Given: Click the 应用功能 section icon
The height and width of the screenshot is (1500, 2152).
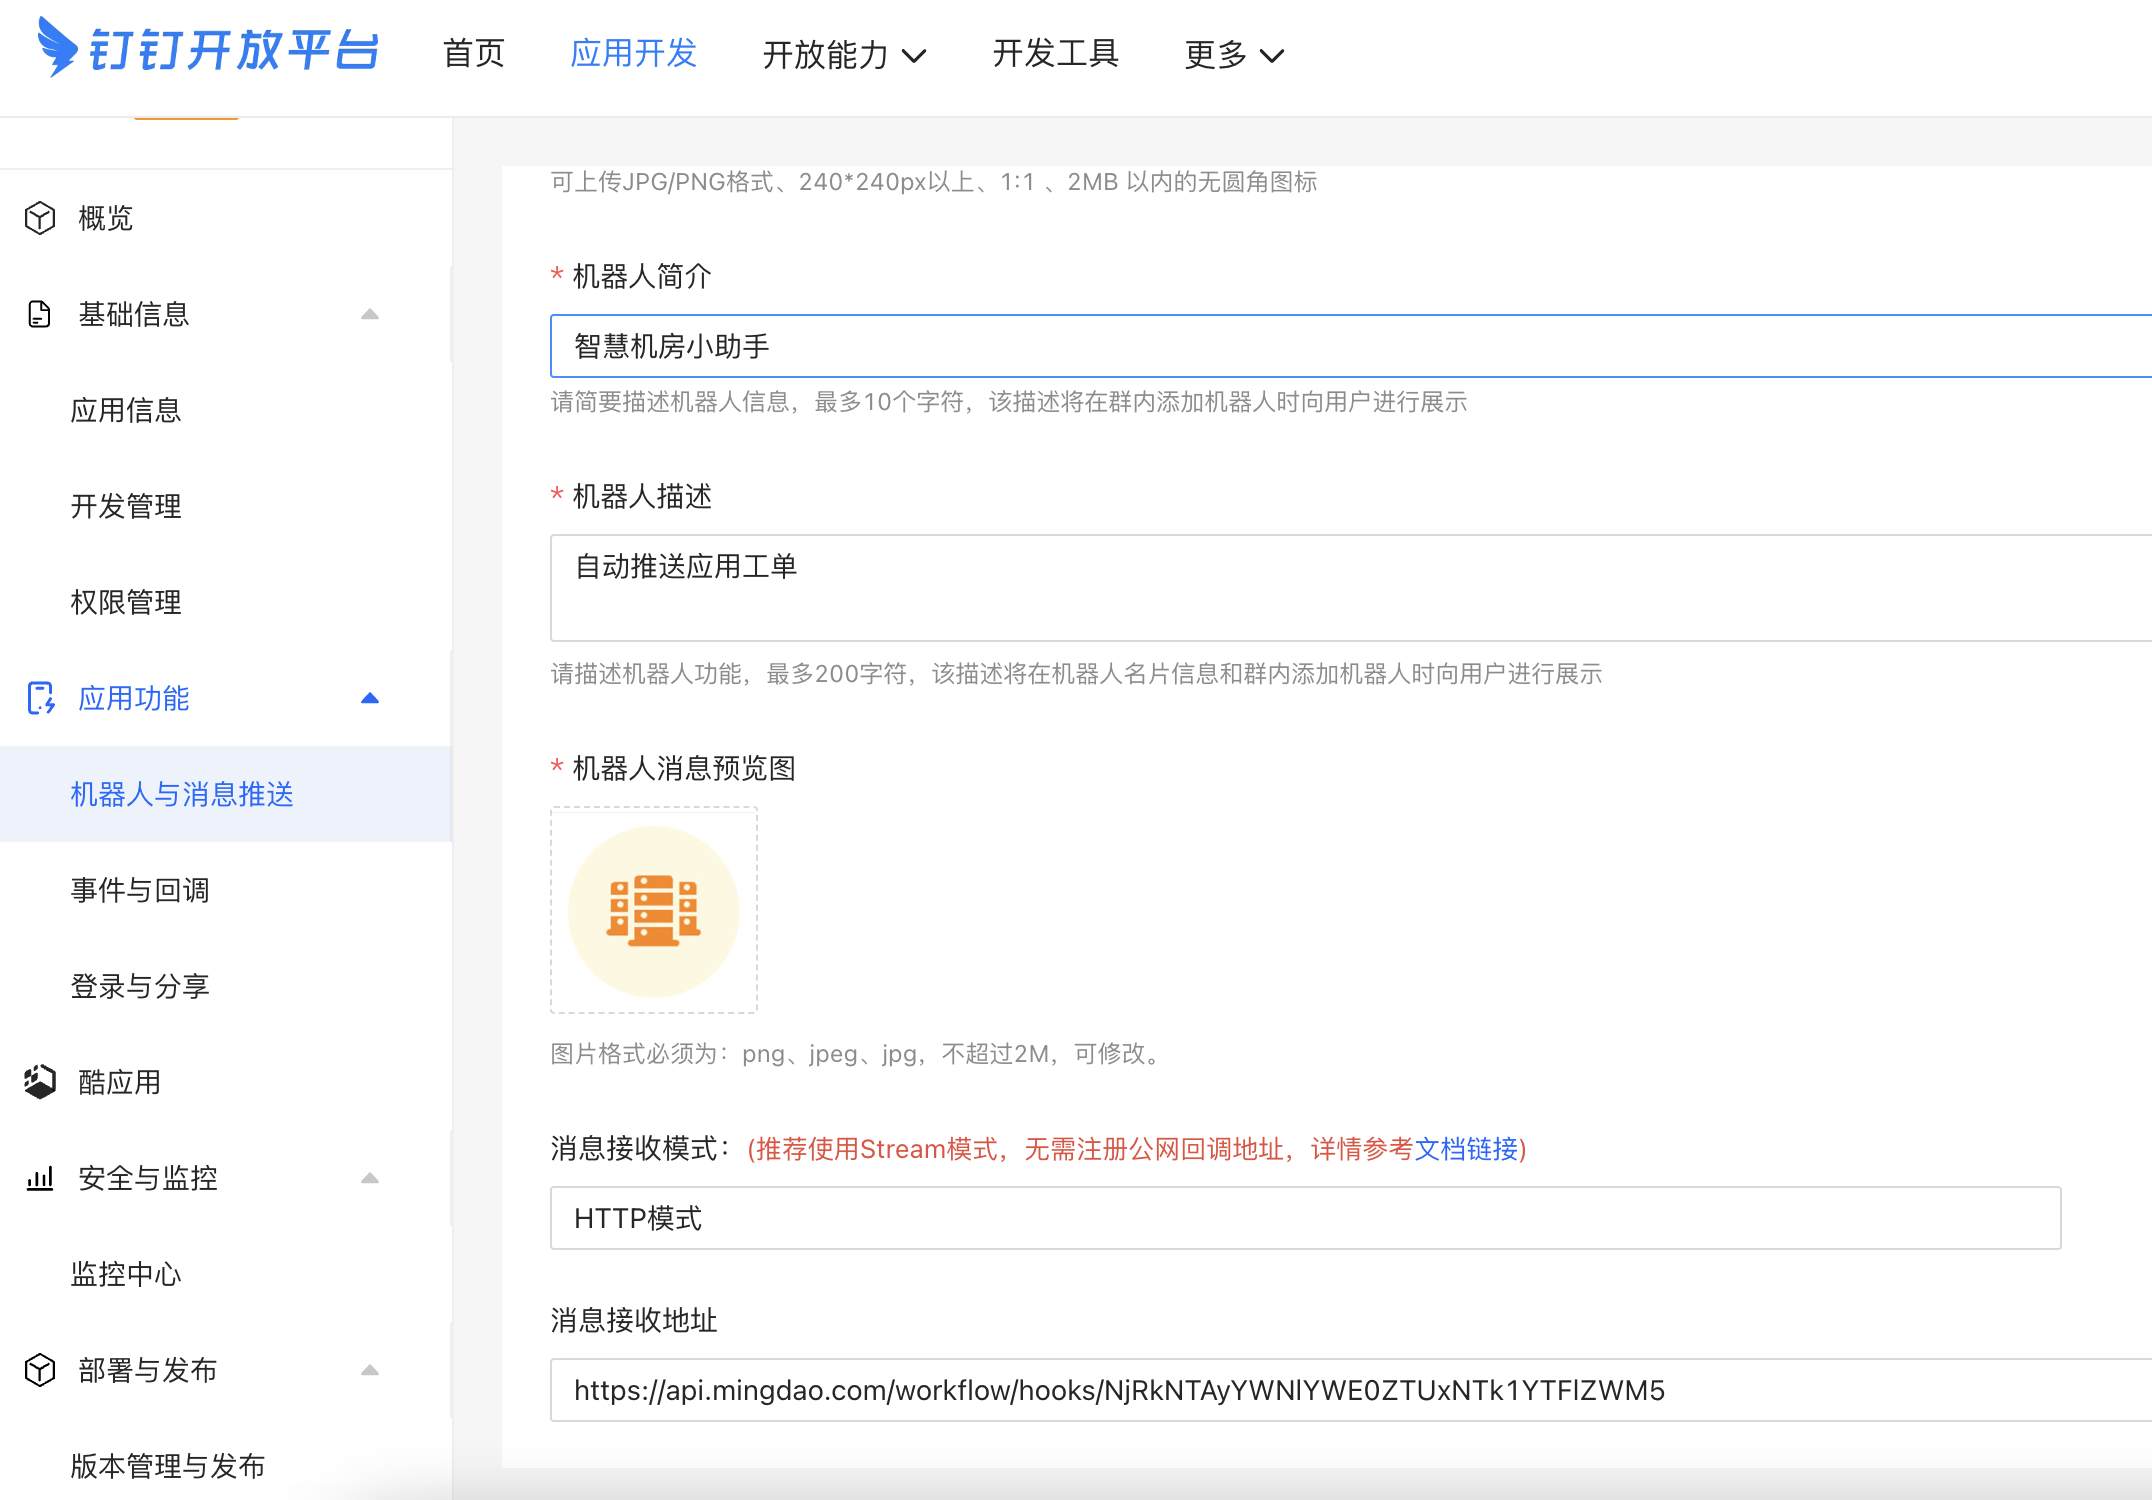Looking at the screenshot, I should click(x=40, y=698).
